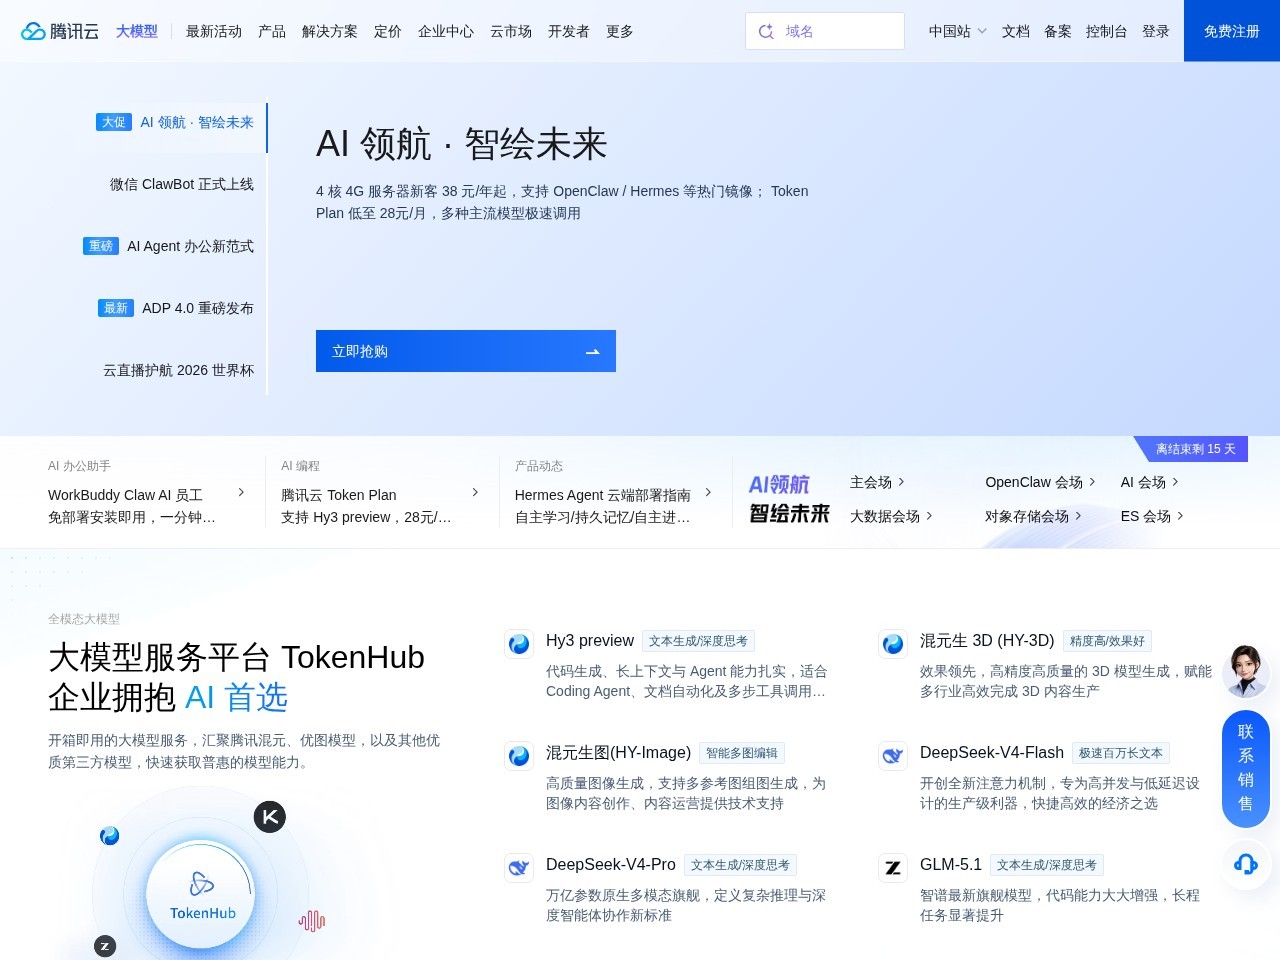Image resolution: width=1280 pixels, height=960 pixels.
Task: Click the DeepSeek-V4-Pro whale icon
Action: click(519, 868)
